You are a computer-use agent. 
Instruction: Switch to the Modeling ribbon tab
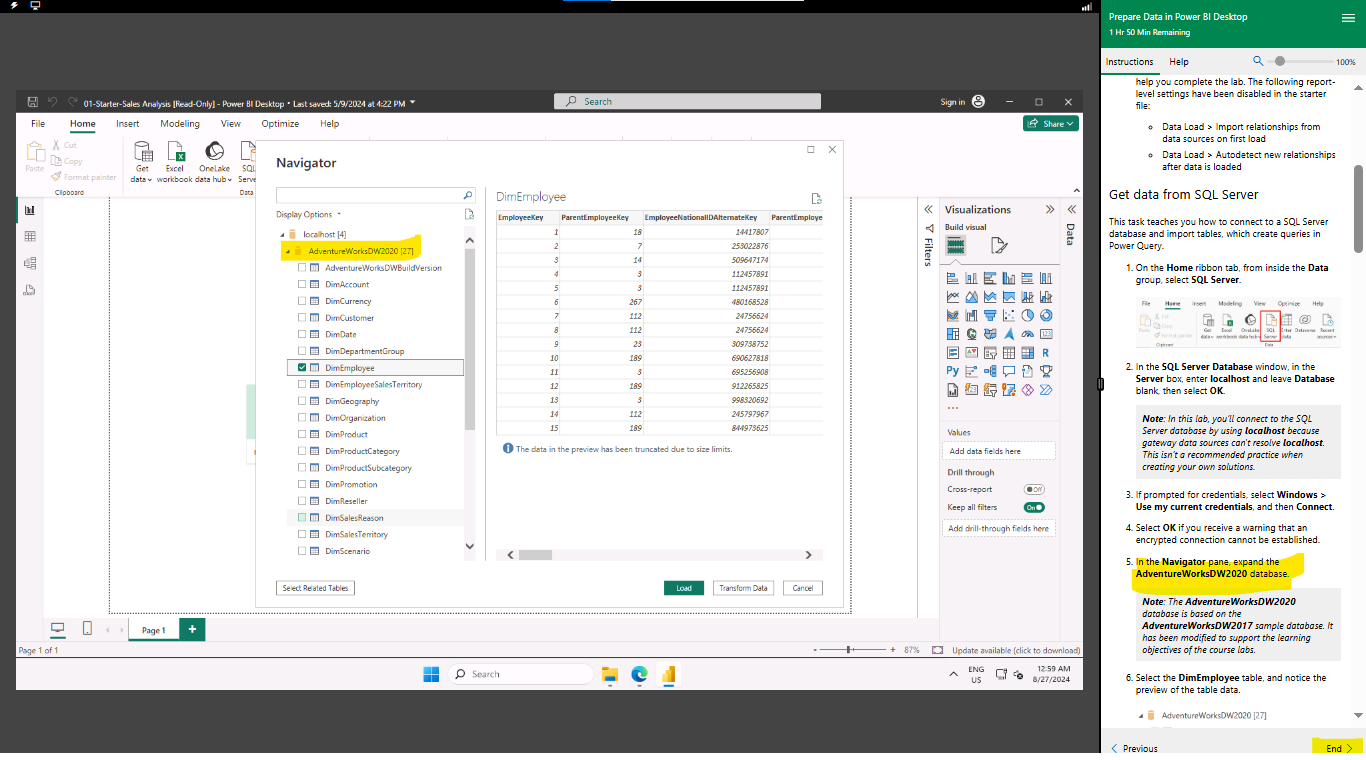pos(180,124)
